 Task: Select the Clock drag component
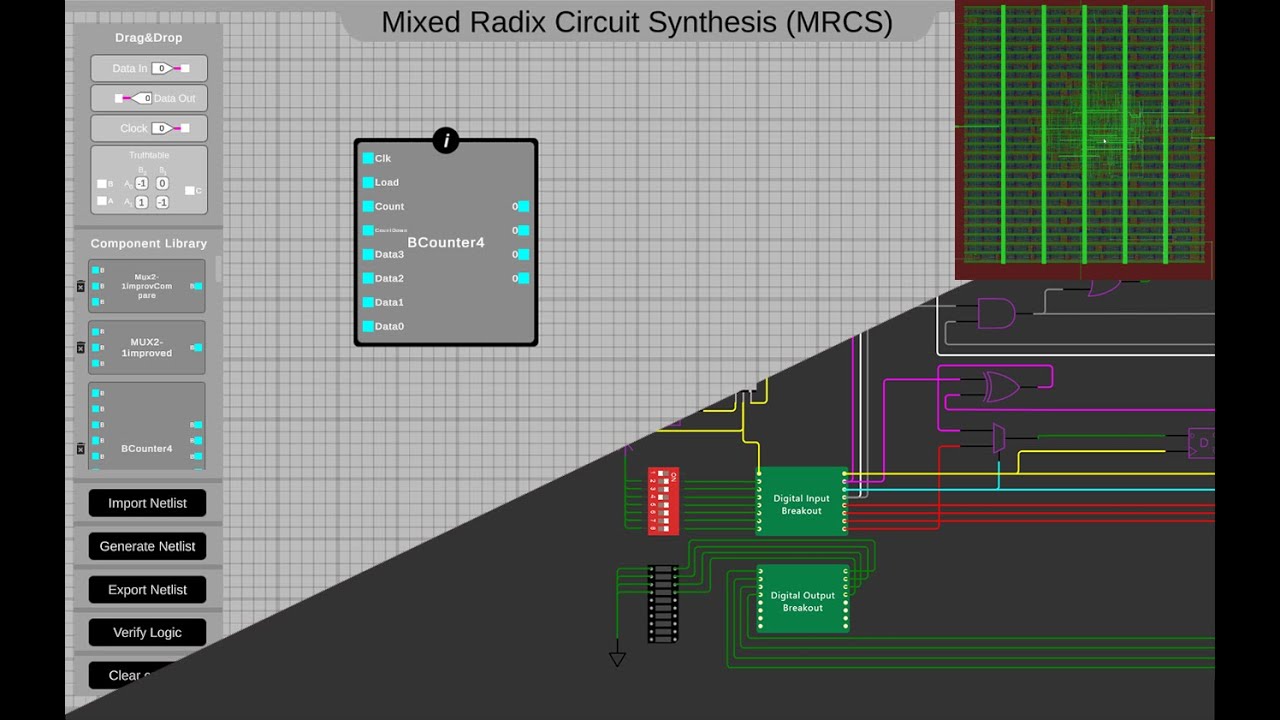(149, 128)
